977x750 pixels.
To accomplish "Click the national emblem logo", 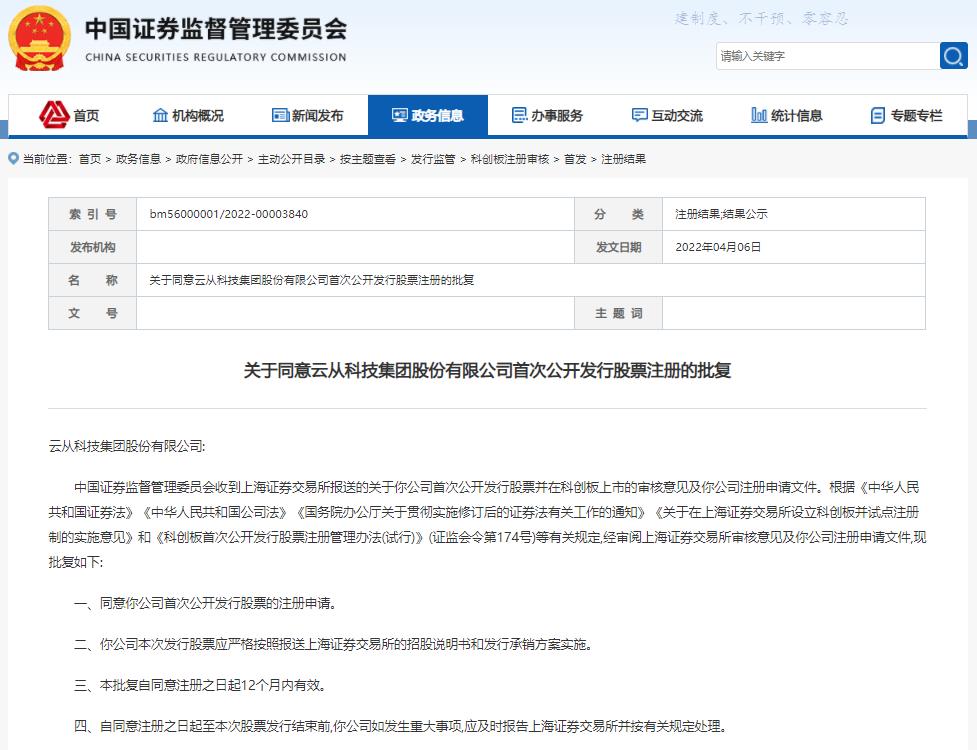I will point(39,39).
